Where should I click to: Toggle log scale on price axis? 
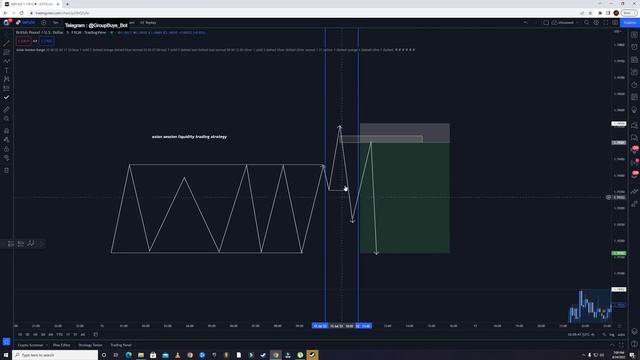612,335
